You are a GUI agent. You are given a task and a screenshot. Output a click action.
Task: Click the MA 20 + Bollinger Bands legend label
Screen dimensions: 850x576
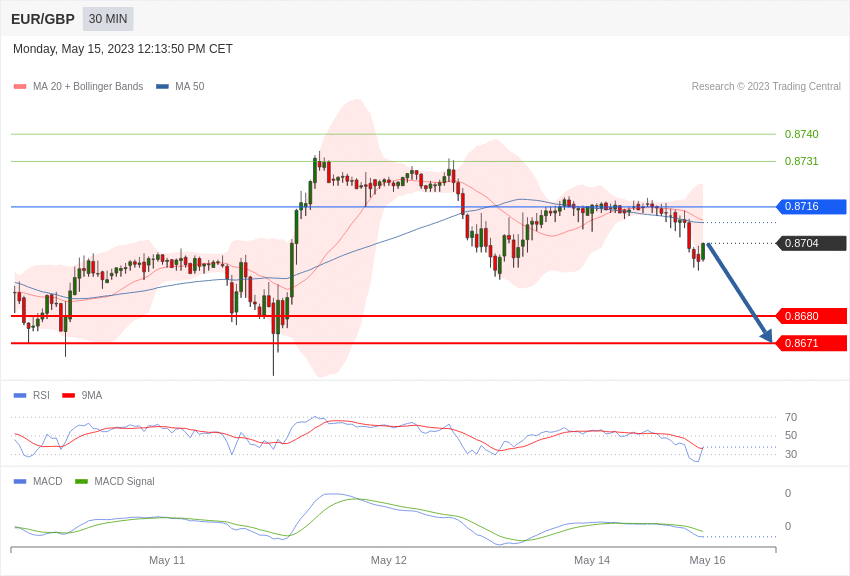coord(88,86)
